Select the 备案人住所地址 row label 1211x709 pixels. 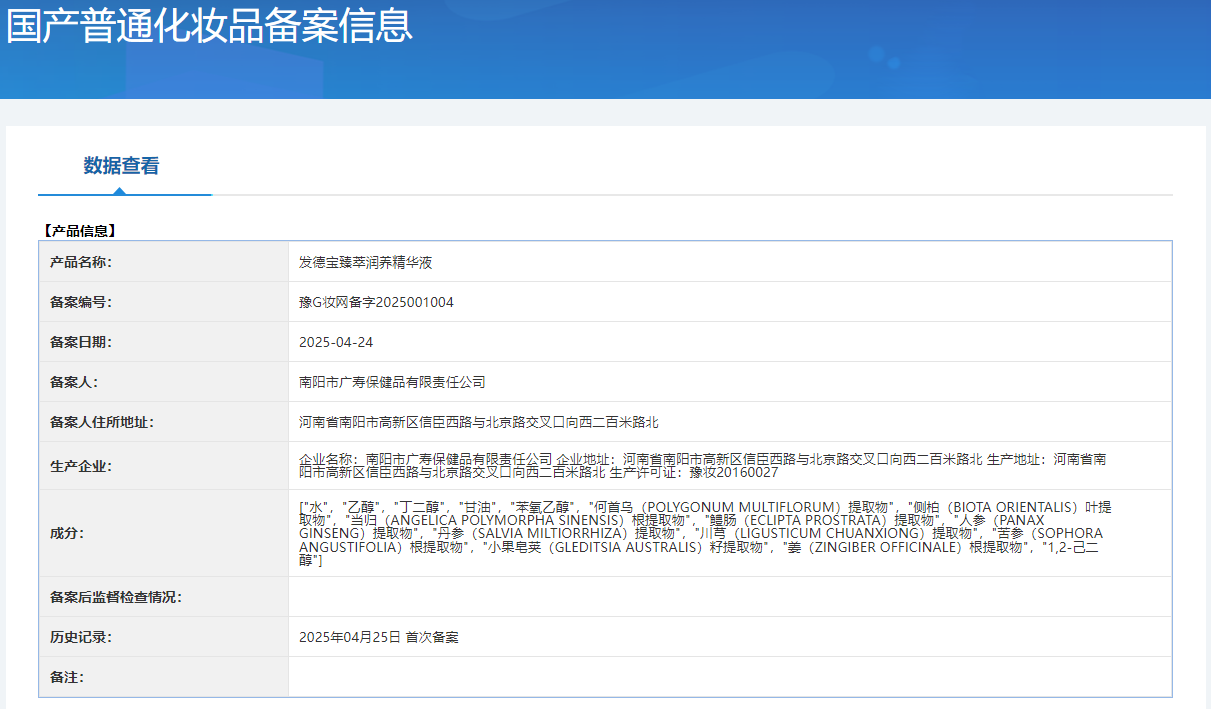point(102,422)
